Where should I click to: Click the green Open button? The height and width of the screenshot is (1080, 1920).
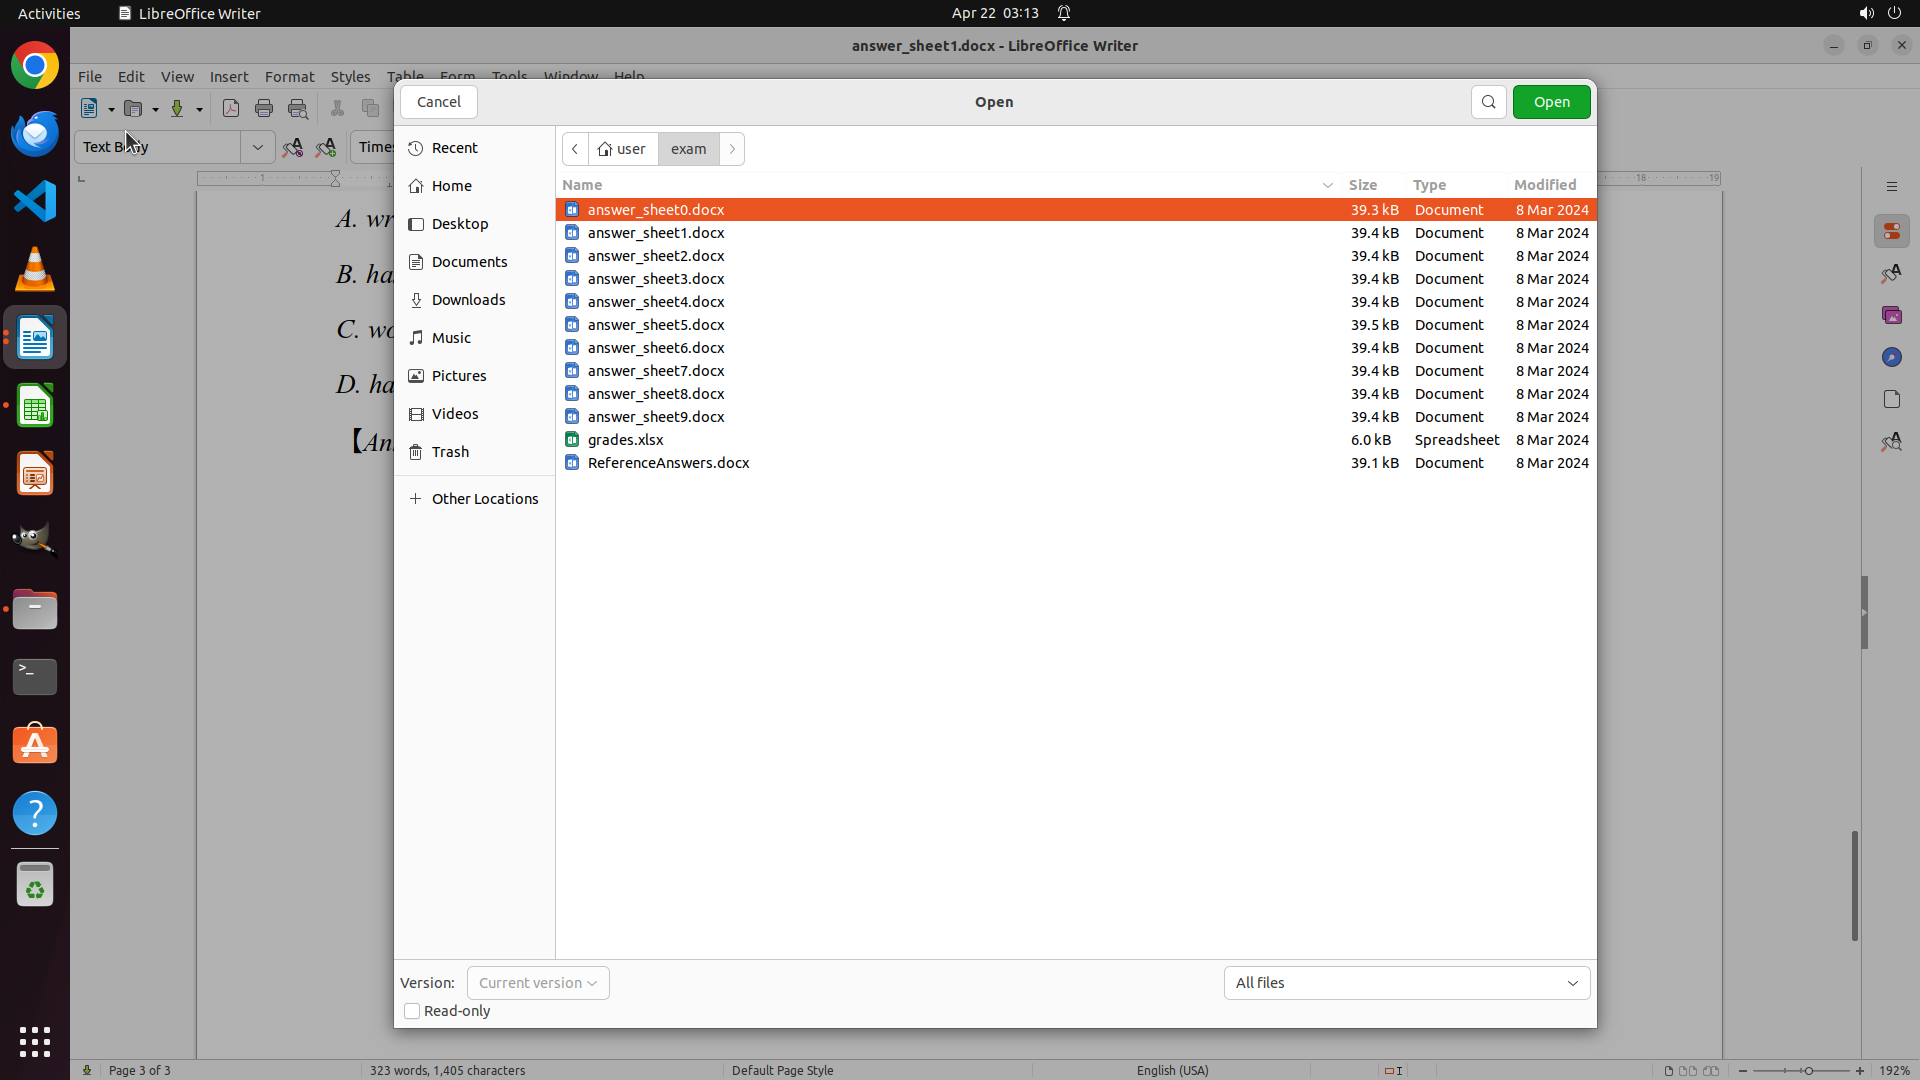[1551, 102]
